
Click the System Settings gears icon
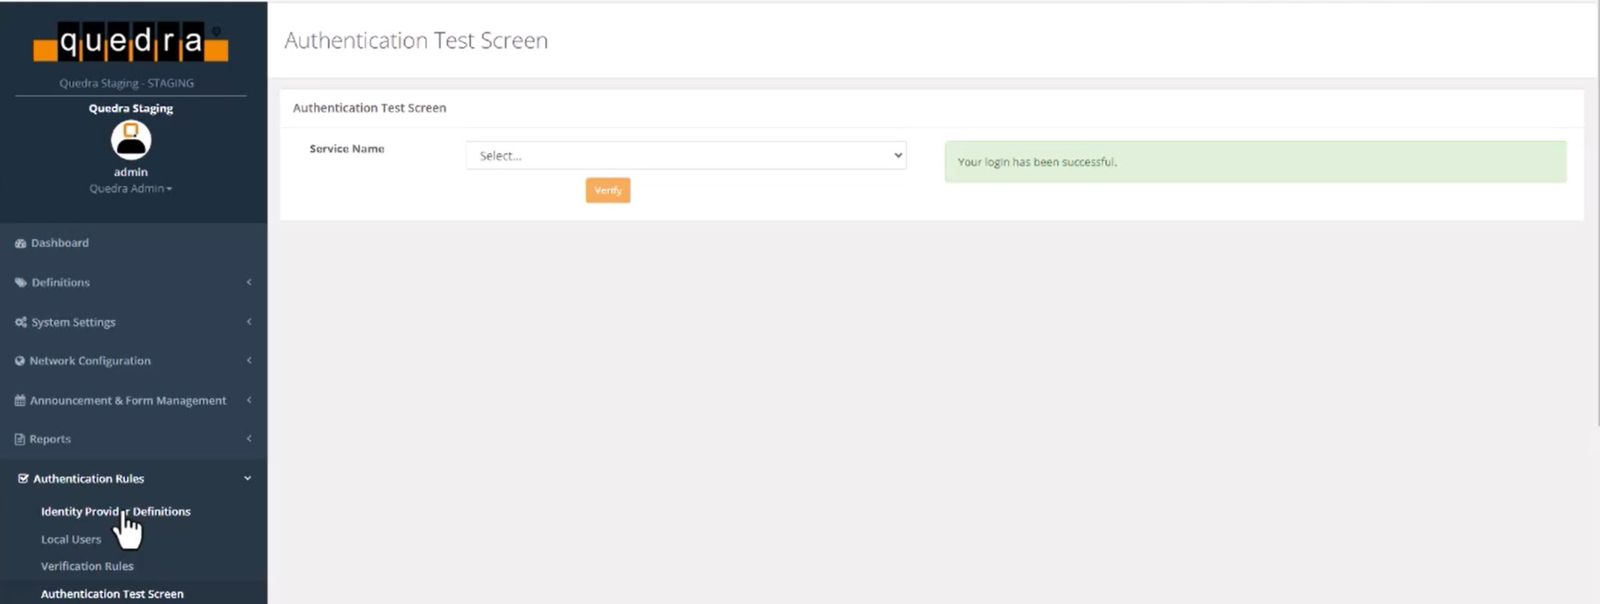pos(20,322)
